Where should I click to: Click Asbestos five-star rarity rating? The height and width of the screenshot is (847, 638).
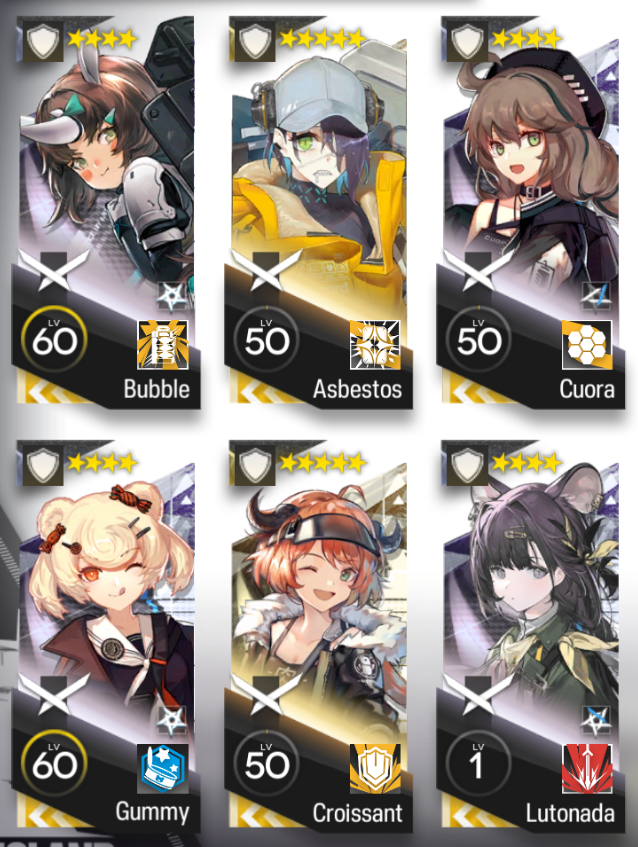pyautogui.click(x=323, y=38)
